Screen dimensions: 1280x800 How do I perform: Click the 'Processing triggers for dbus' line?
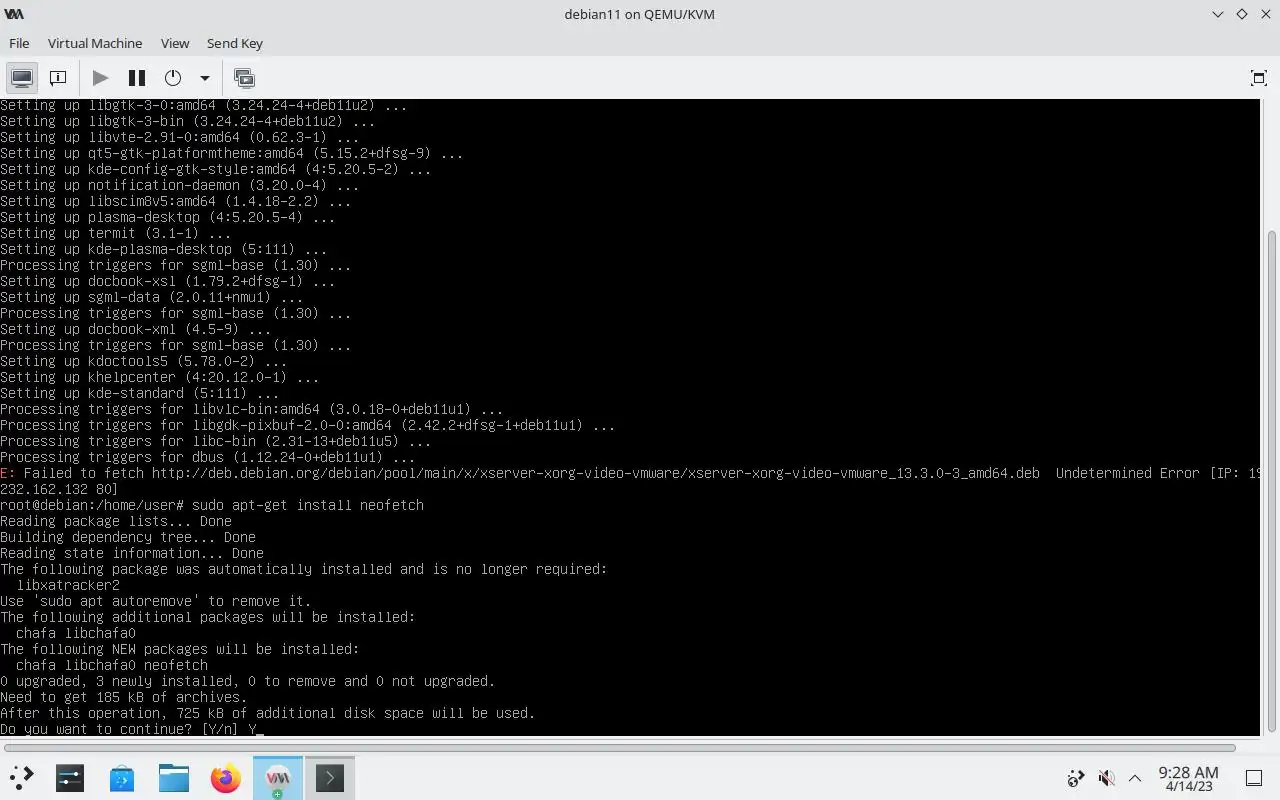point(208,457)
